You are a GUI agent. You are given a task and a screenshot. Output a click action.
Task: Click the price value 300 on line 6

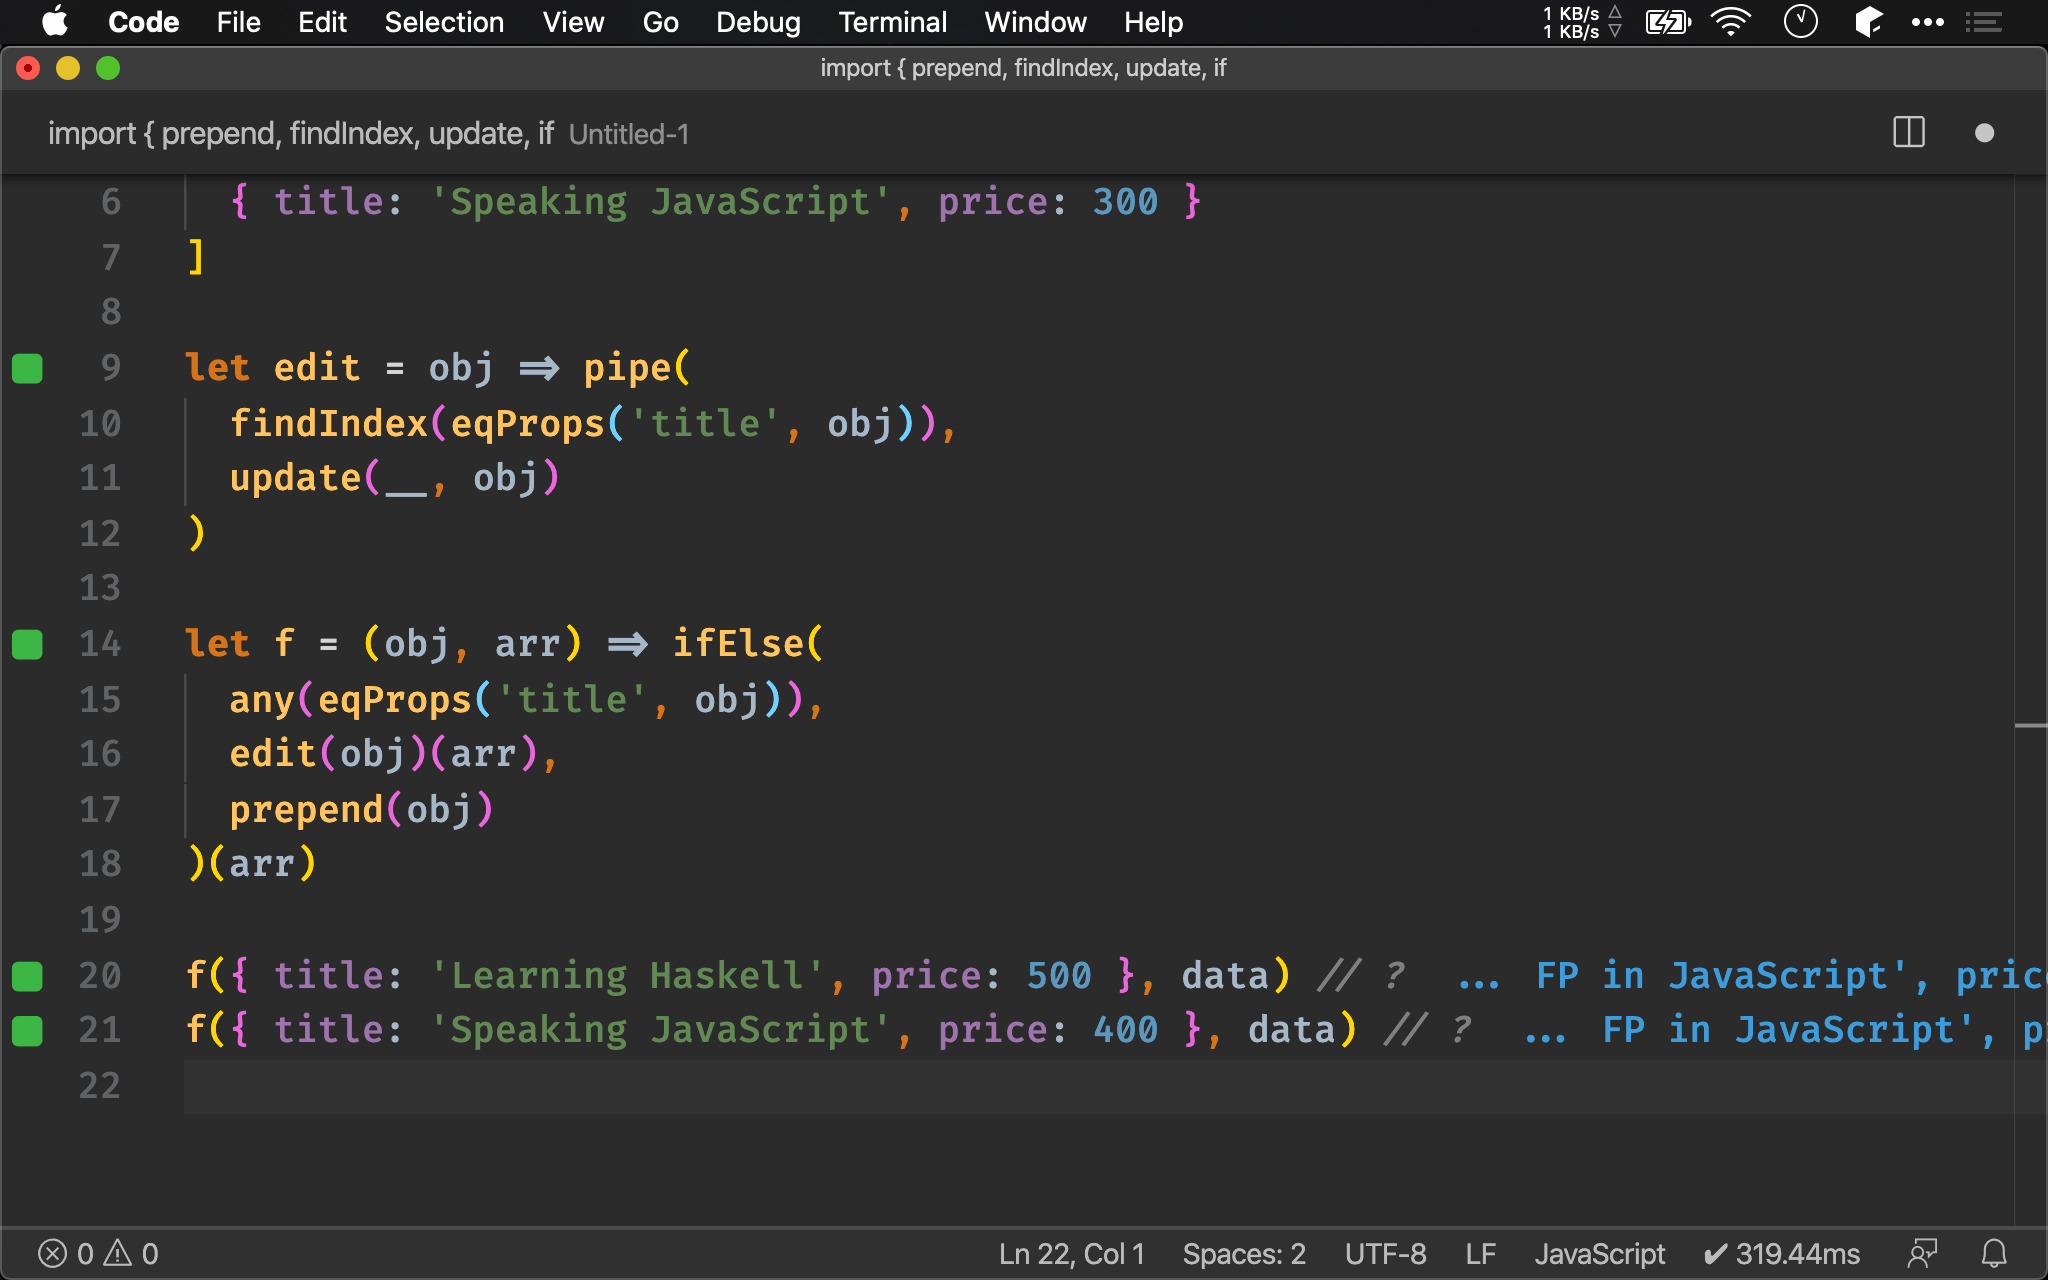tap(1126, 202)
